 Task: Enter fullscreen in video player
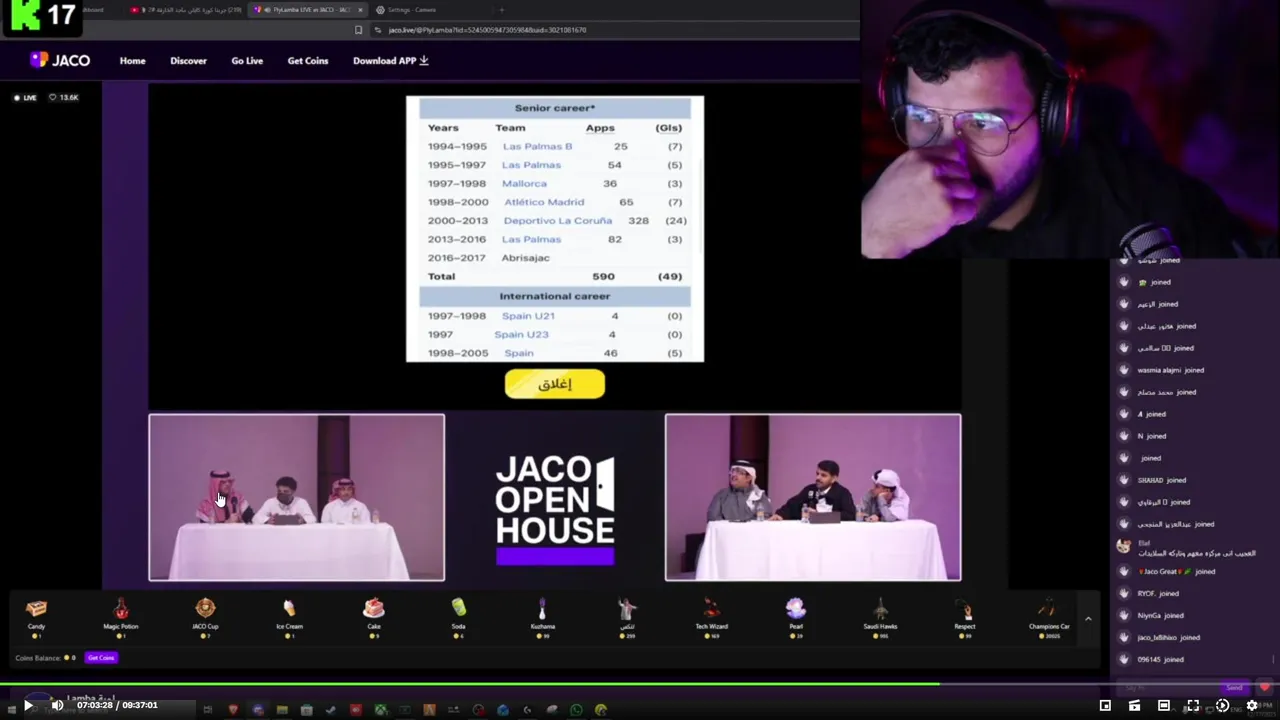tap(1193, 705)
